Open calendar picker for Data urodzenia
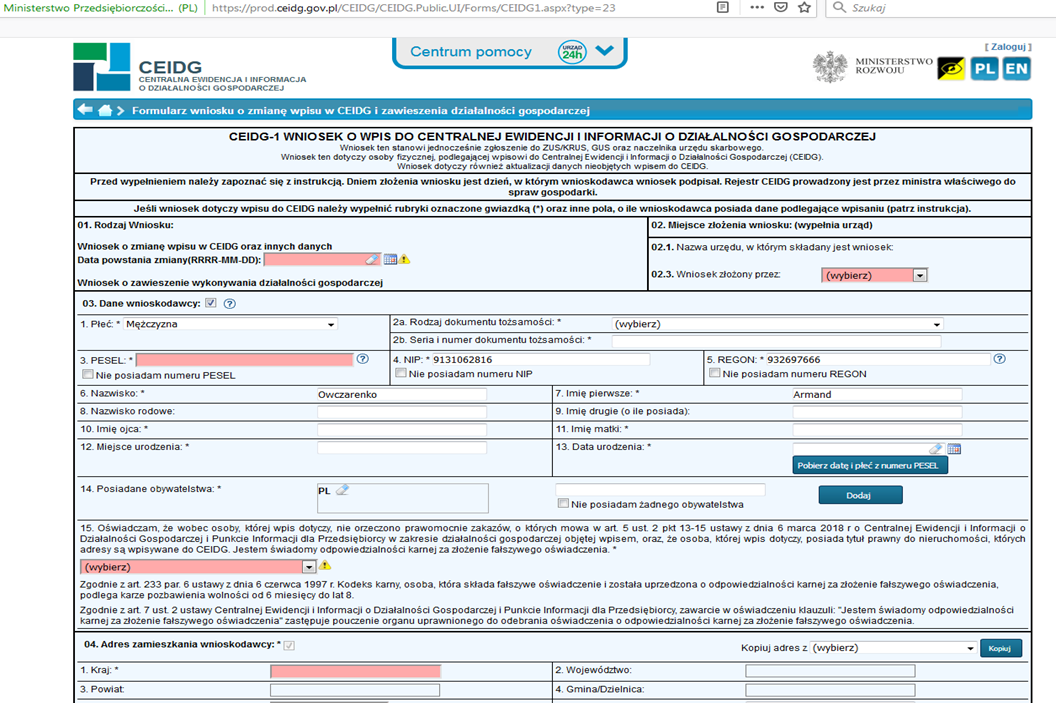Image resolution: width=1056 pixels, height=703 pixels. (x=954, y=449)
